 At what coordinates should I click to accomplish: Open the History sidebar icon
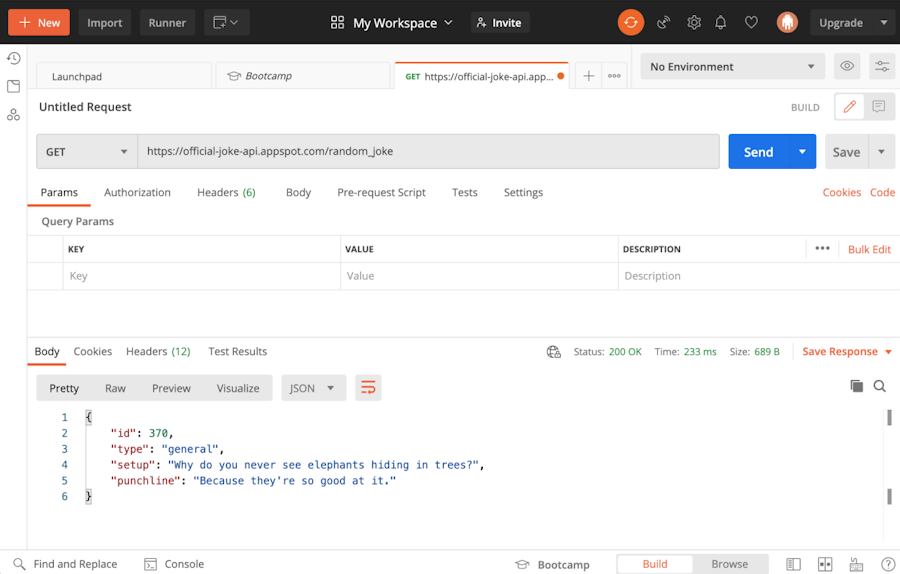[13, 58]
